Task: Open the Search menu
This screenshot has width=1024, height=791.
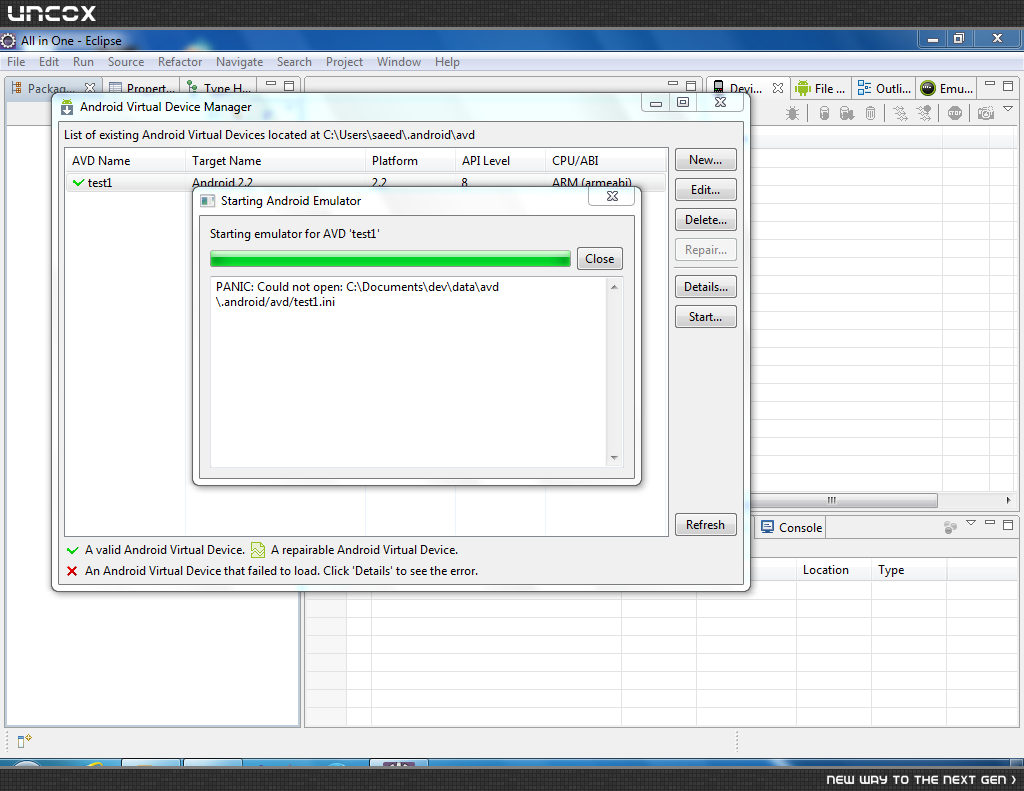Action: tap(294, 62)
